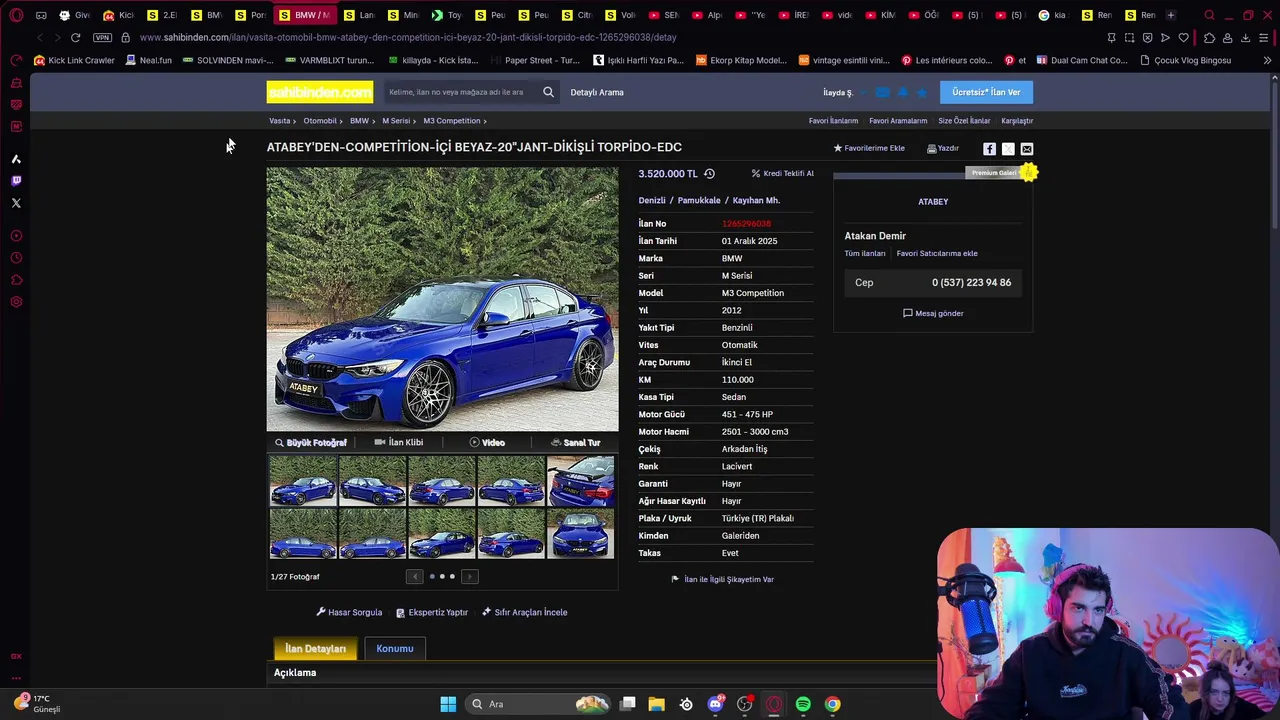Open the Sıfır Araçları İncele link
This screenshot has width=1280, height=720.
pyautogui.click(x=525, y=612)
